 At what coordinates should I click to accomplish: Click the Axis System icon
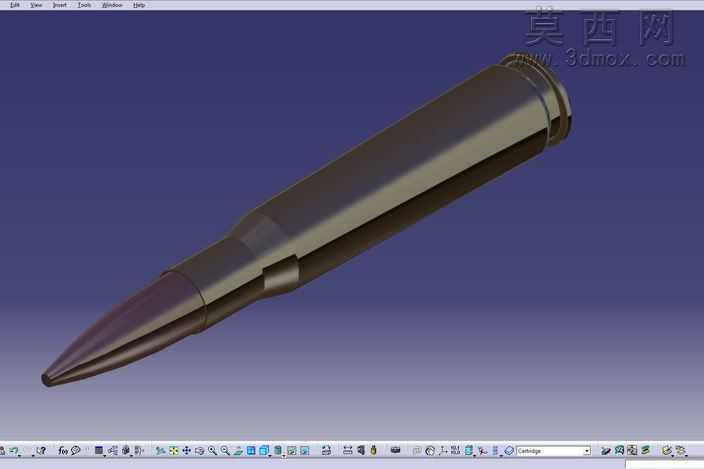(443, 450)
